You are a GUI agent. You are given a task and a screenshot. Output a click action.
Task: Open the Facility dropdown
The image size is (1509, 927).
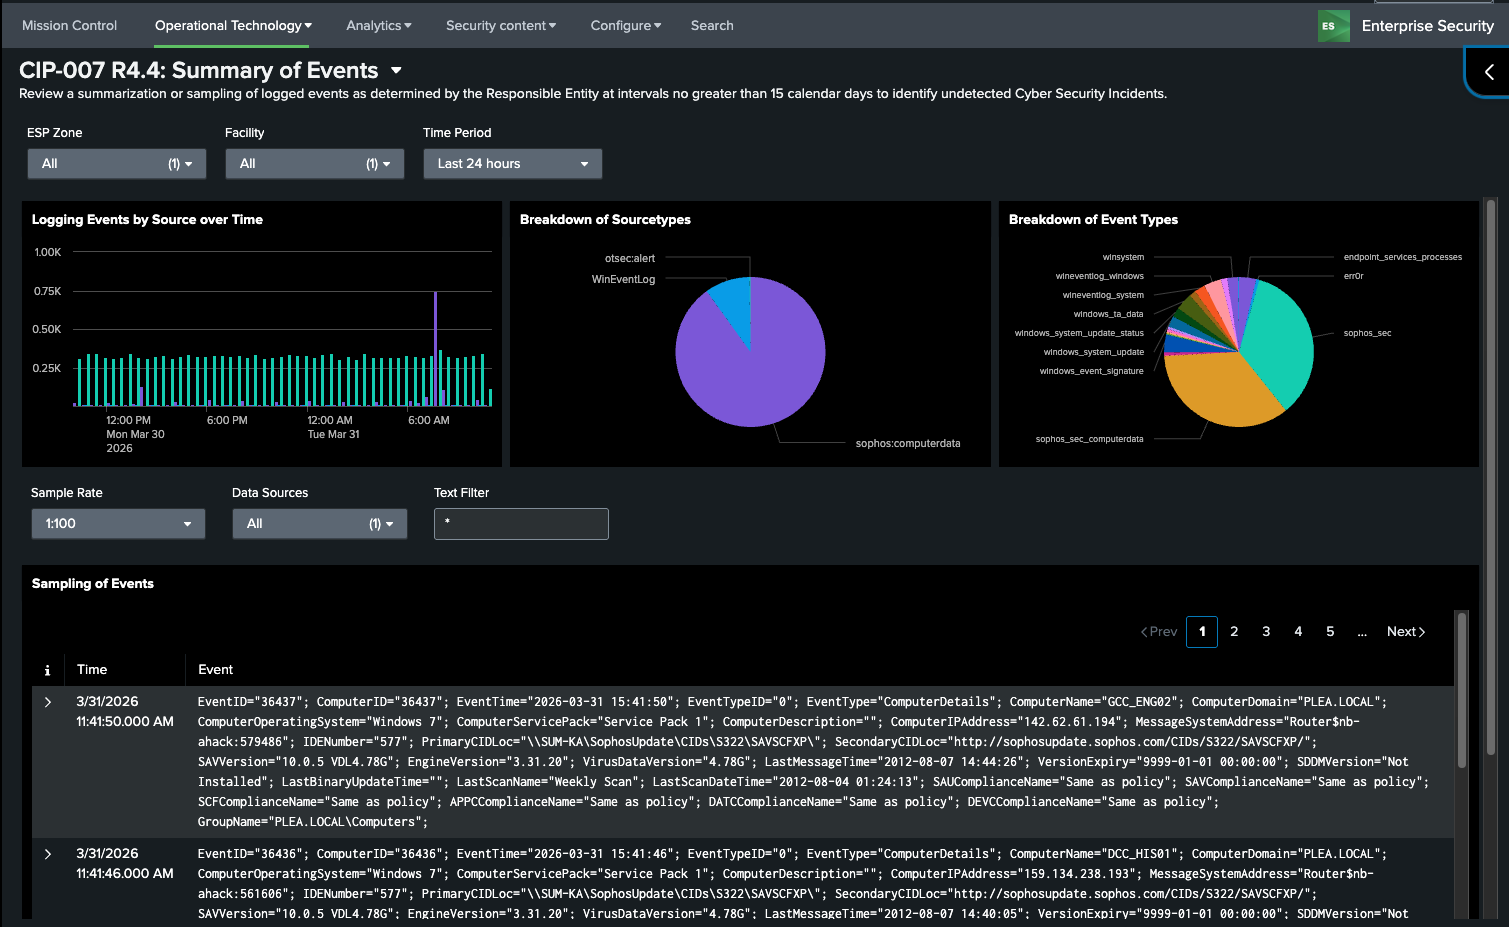coord(314,164)
